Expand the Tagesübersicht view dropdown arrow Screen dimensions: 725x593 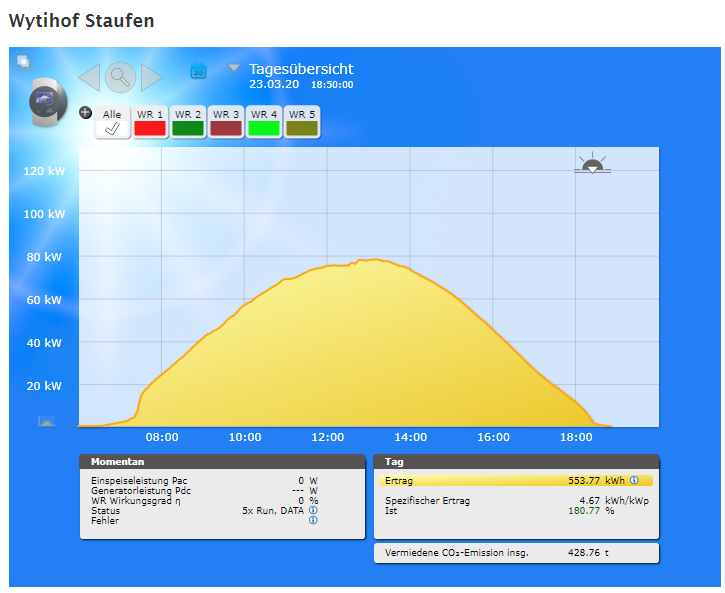tap(233, 68)
